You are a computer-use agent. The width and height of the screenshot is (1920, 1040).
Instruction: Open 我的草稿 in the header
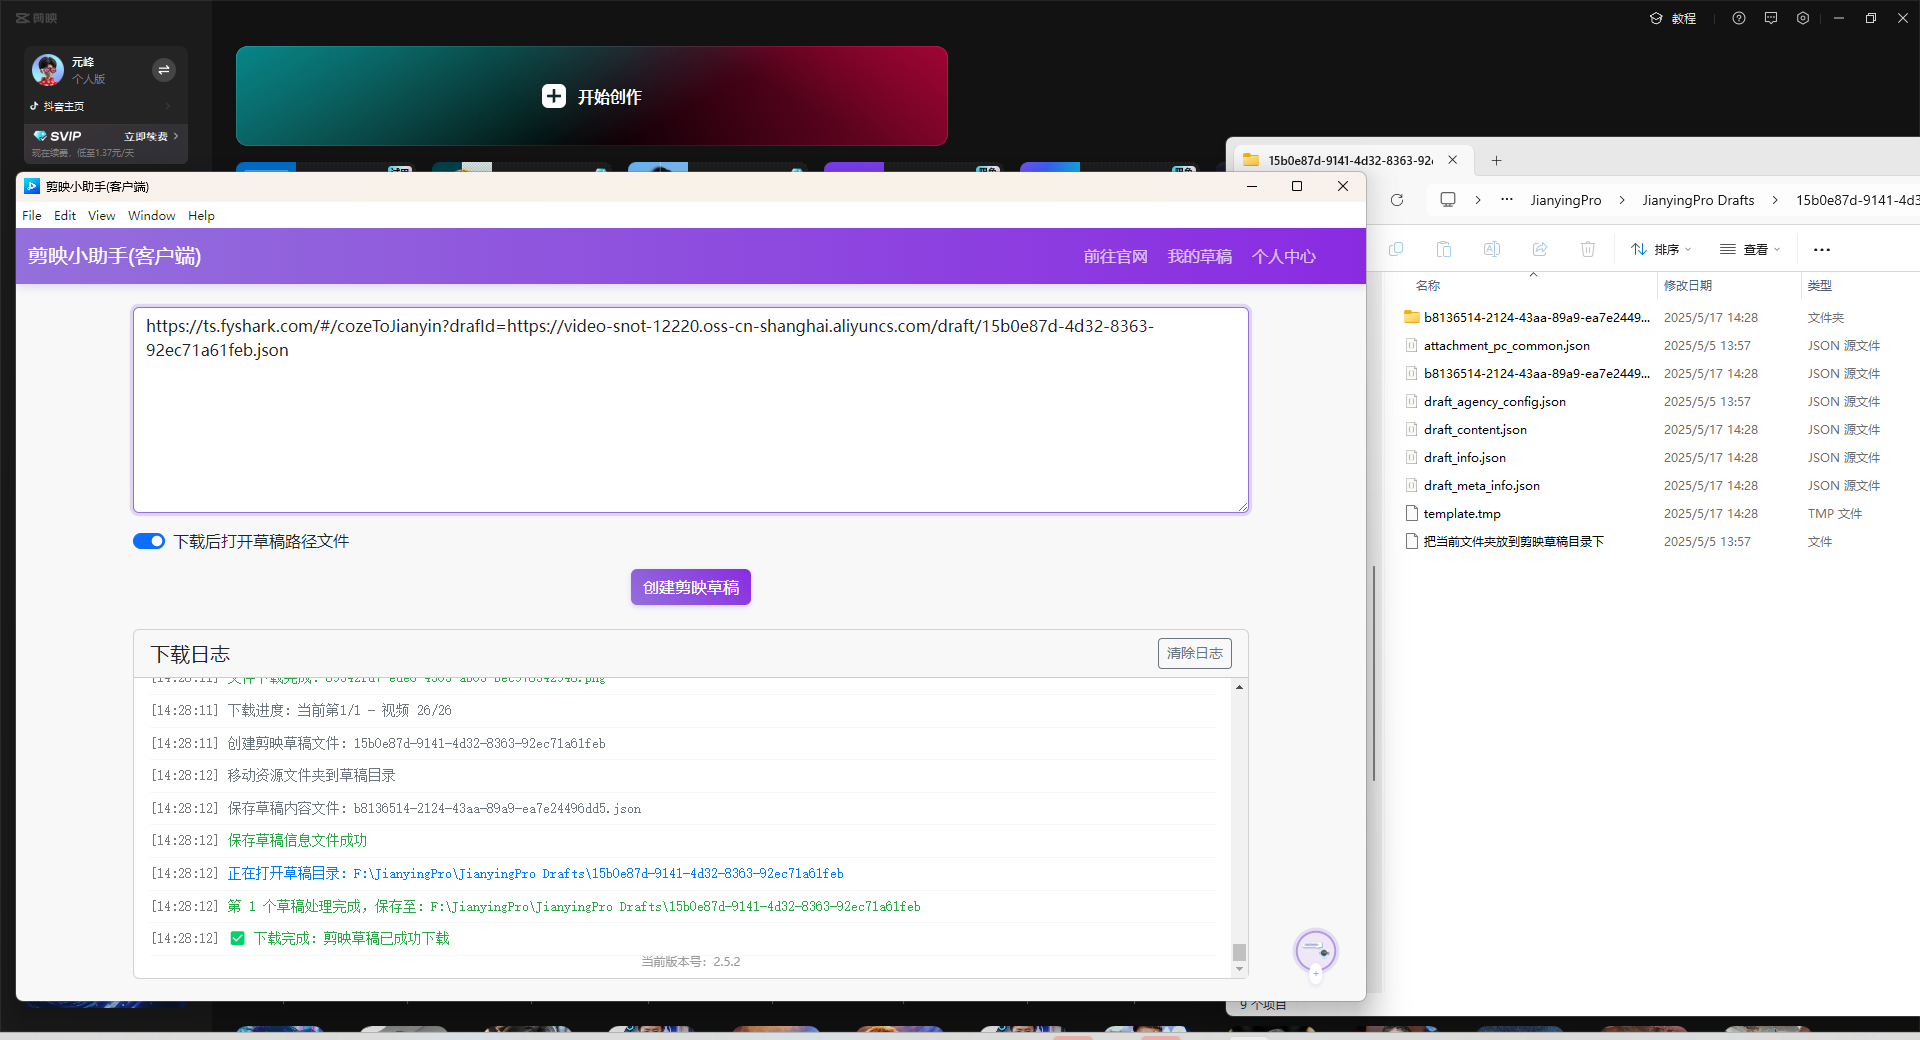point(1200,256)
